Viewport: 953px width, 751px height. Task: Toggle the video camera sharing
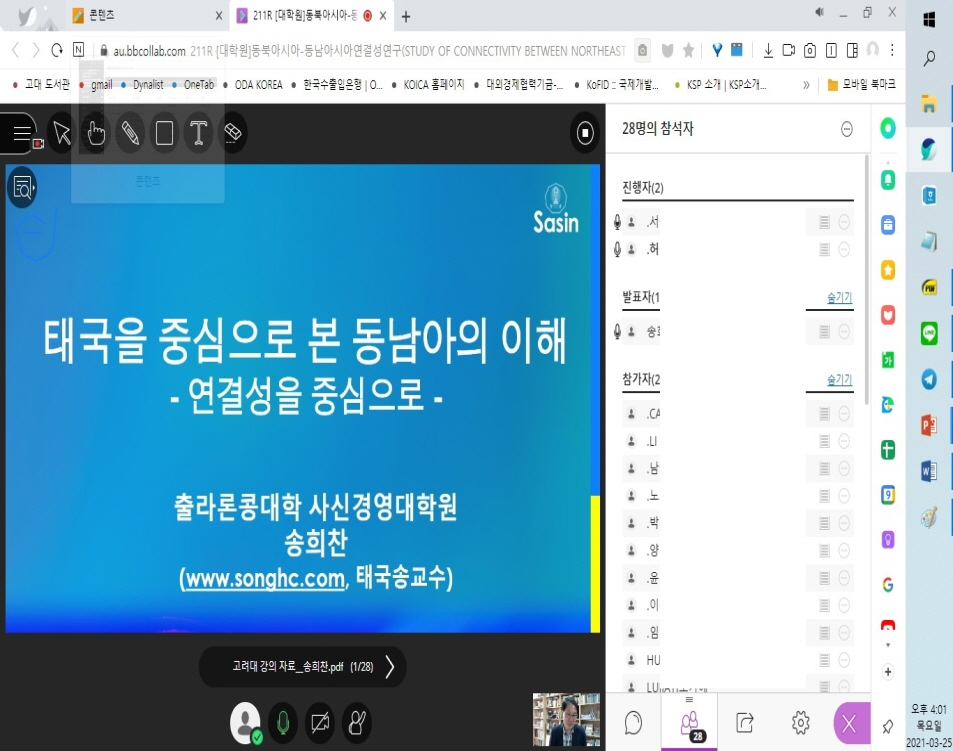(x=320, y=722)
